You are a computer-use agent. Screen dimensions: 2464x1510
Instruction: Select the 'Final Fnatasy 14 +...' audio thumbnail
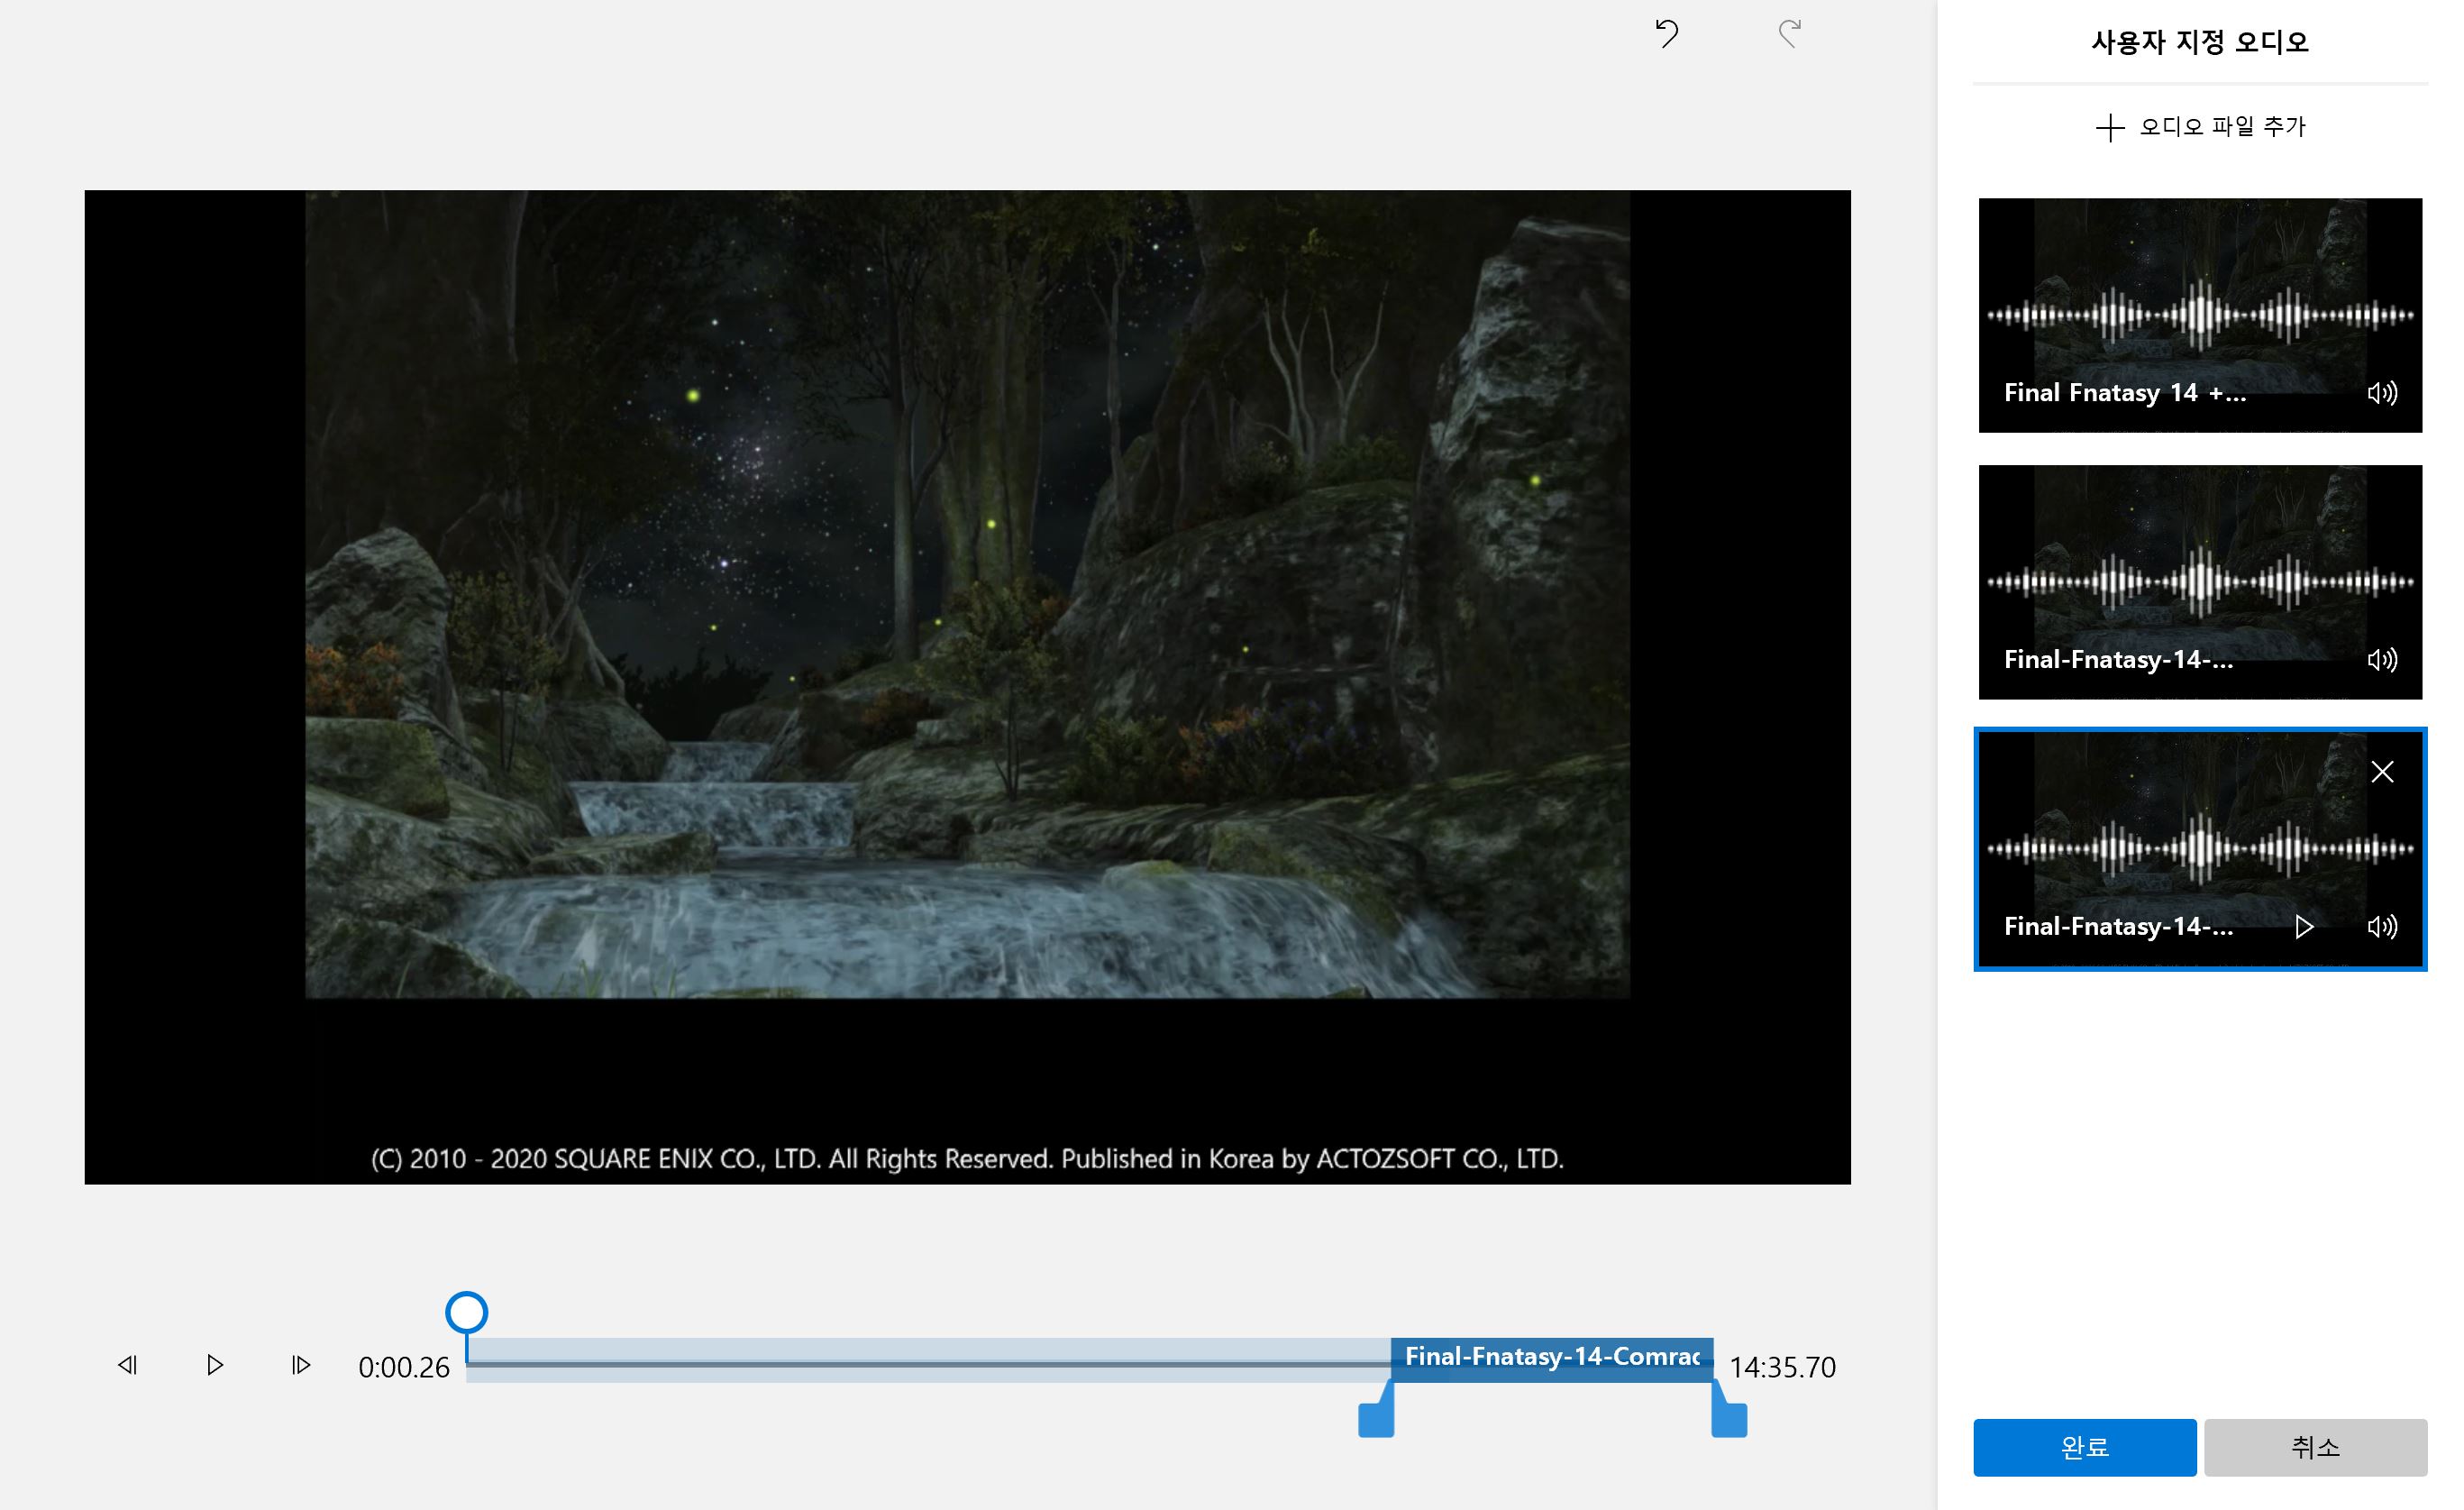(2200, 315)
